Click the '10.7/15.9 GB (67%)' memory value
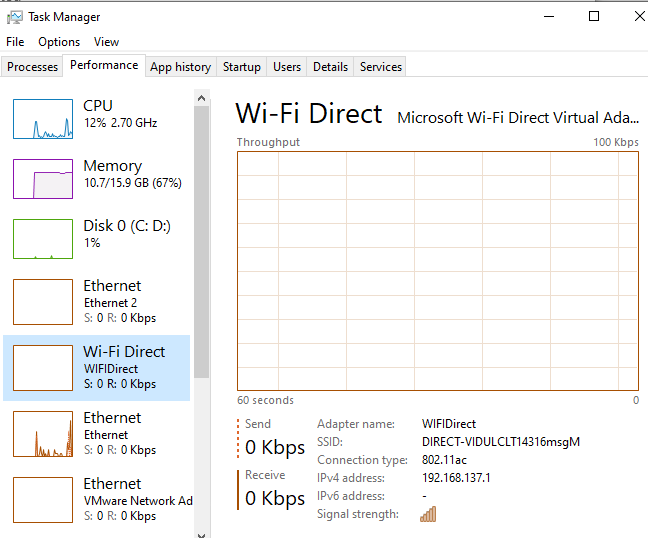This screenshot has width=648, height=538. (x=133, y=183)
